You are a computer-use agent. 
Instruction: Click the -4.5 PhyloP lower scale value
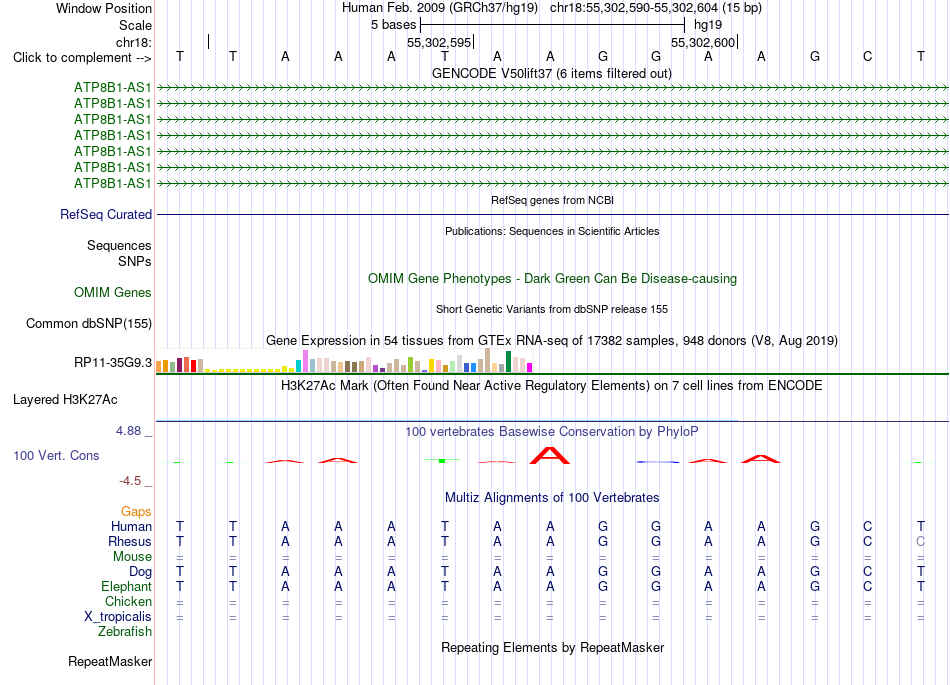pos(130,481)
